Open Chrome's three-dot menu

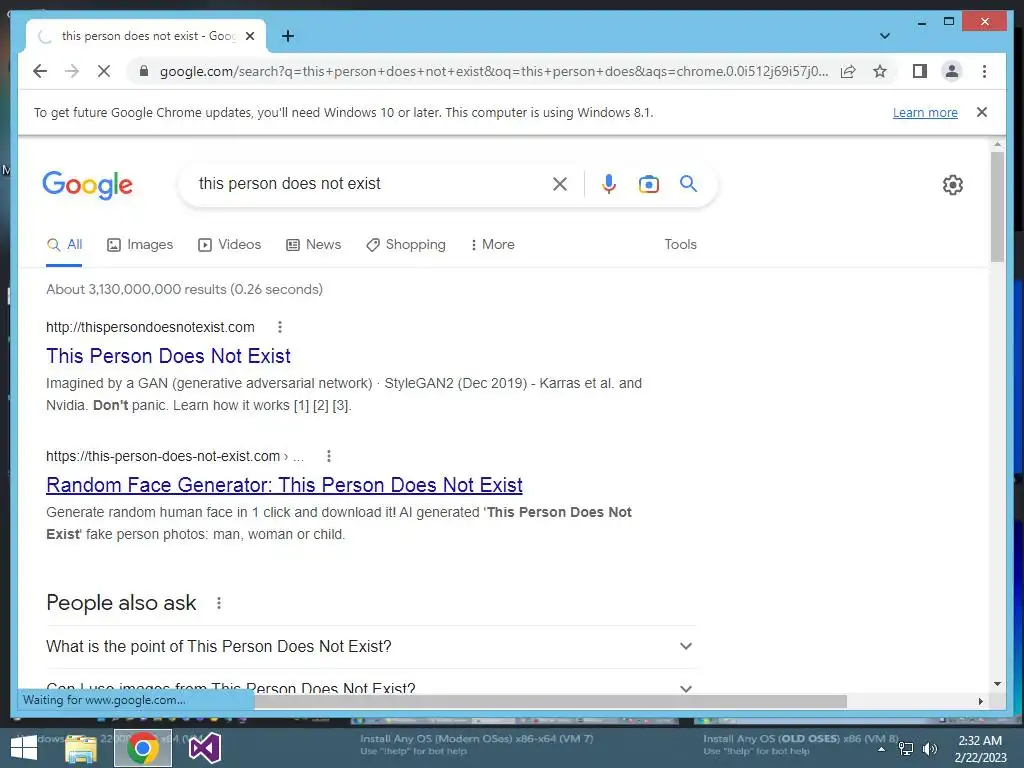[x=984, y=71]
